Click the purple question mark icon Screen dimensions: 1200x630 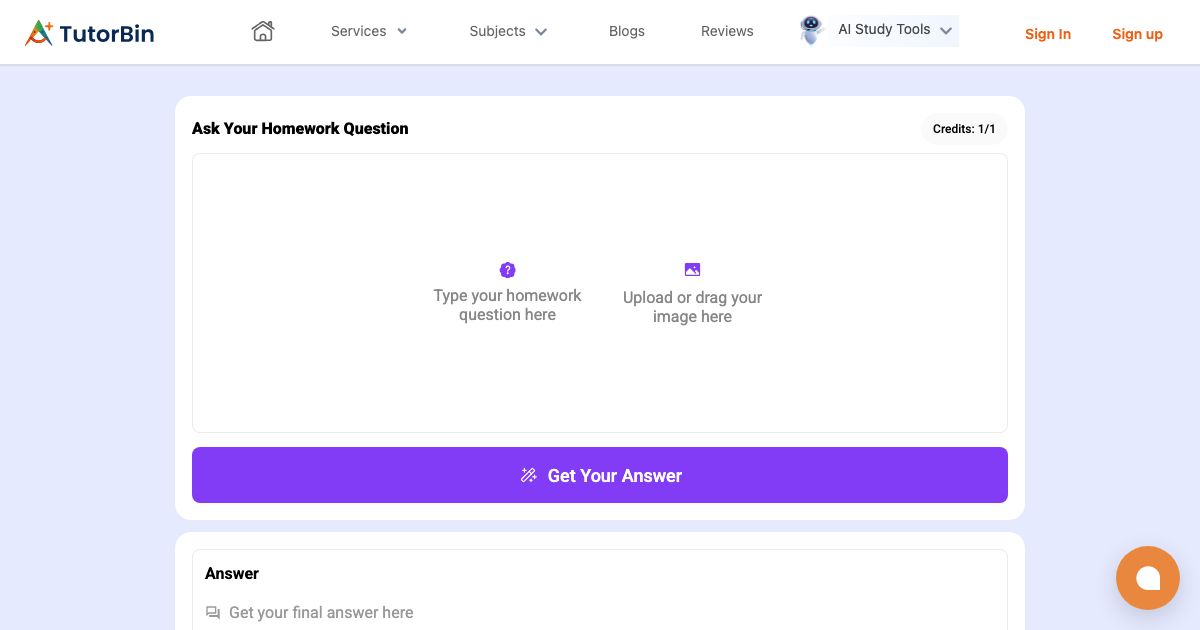click(x=507, y=270)
